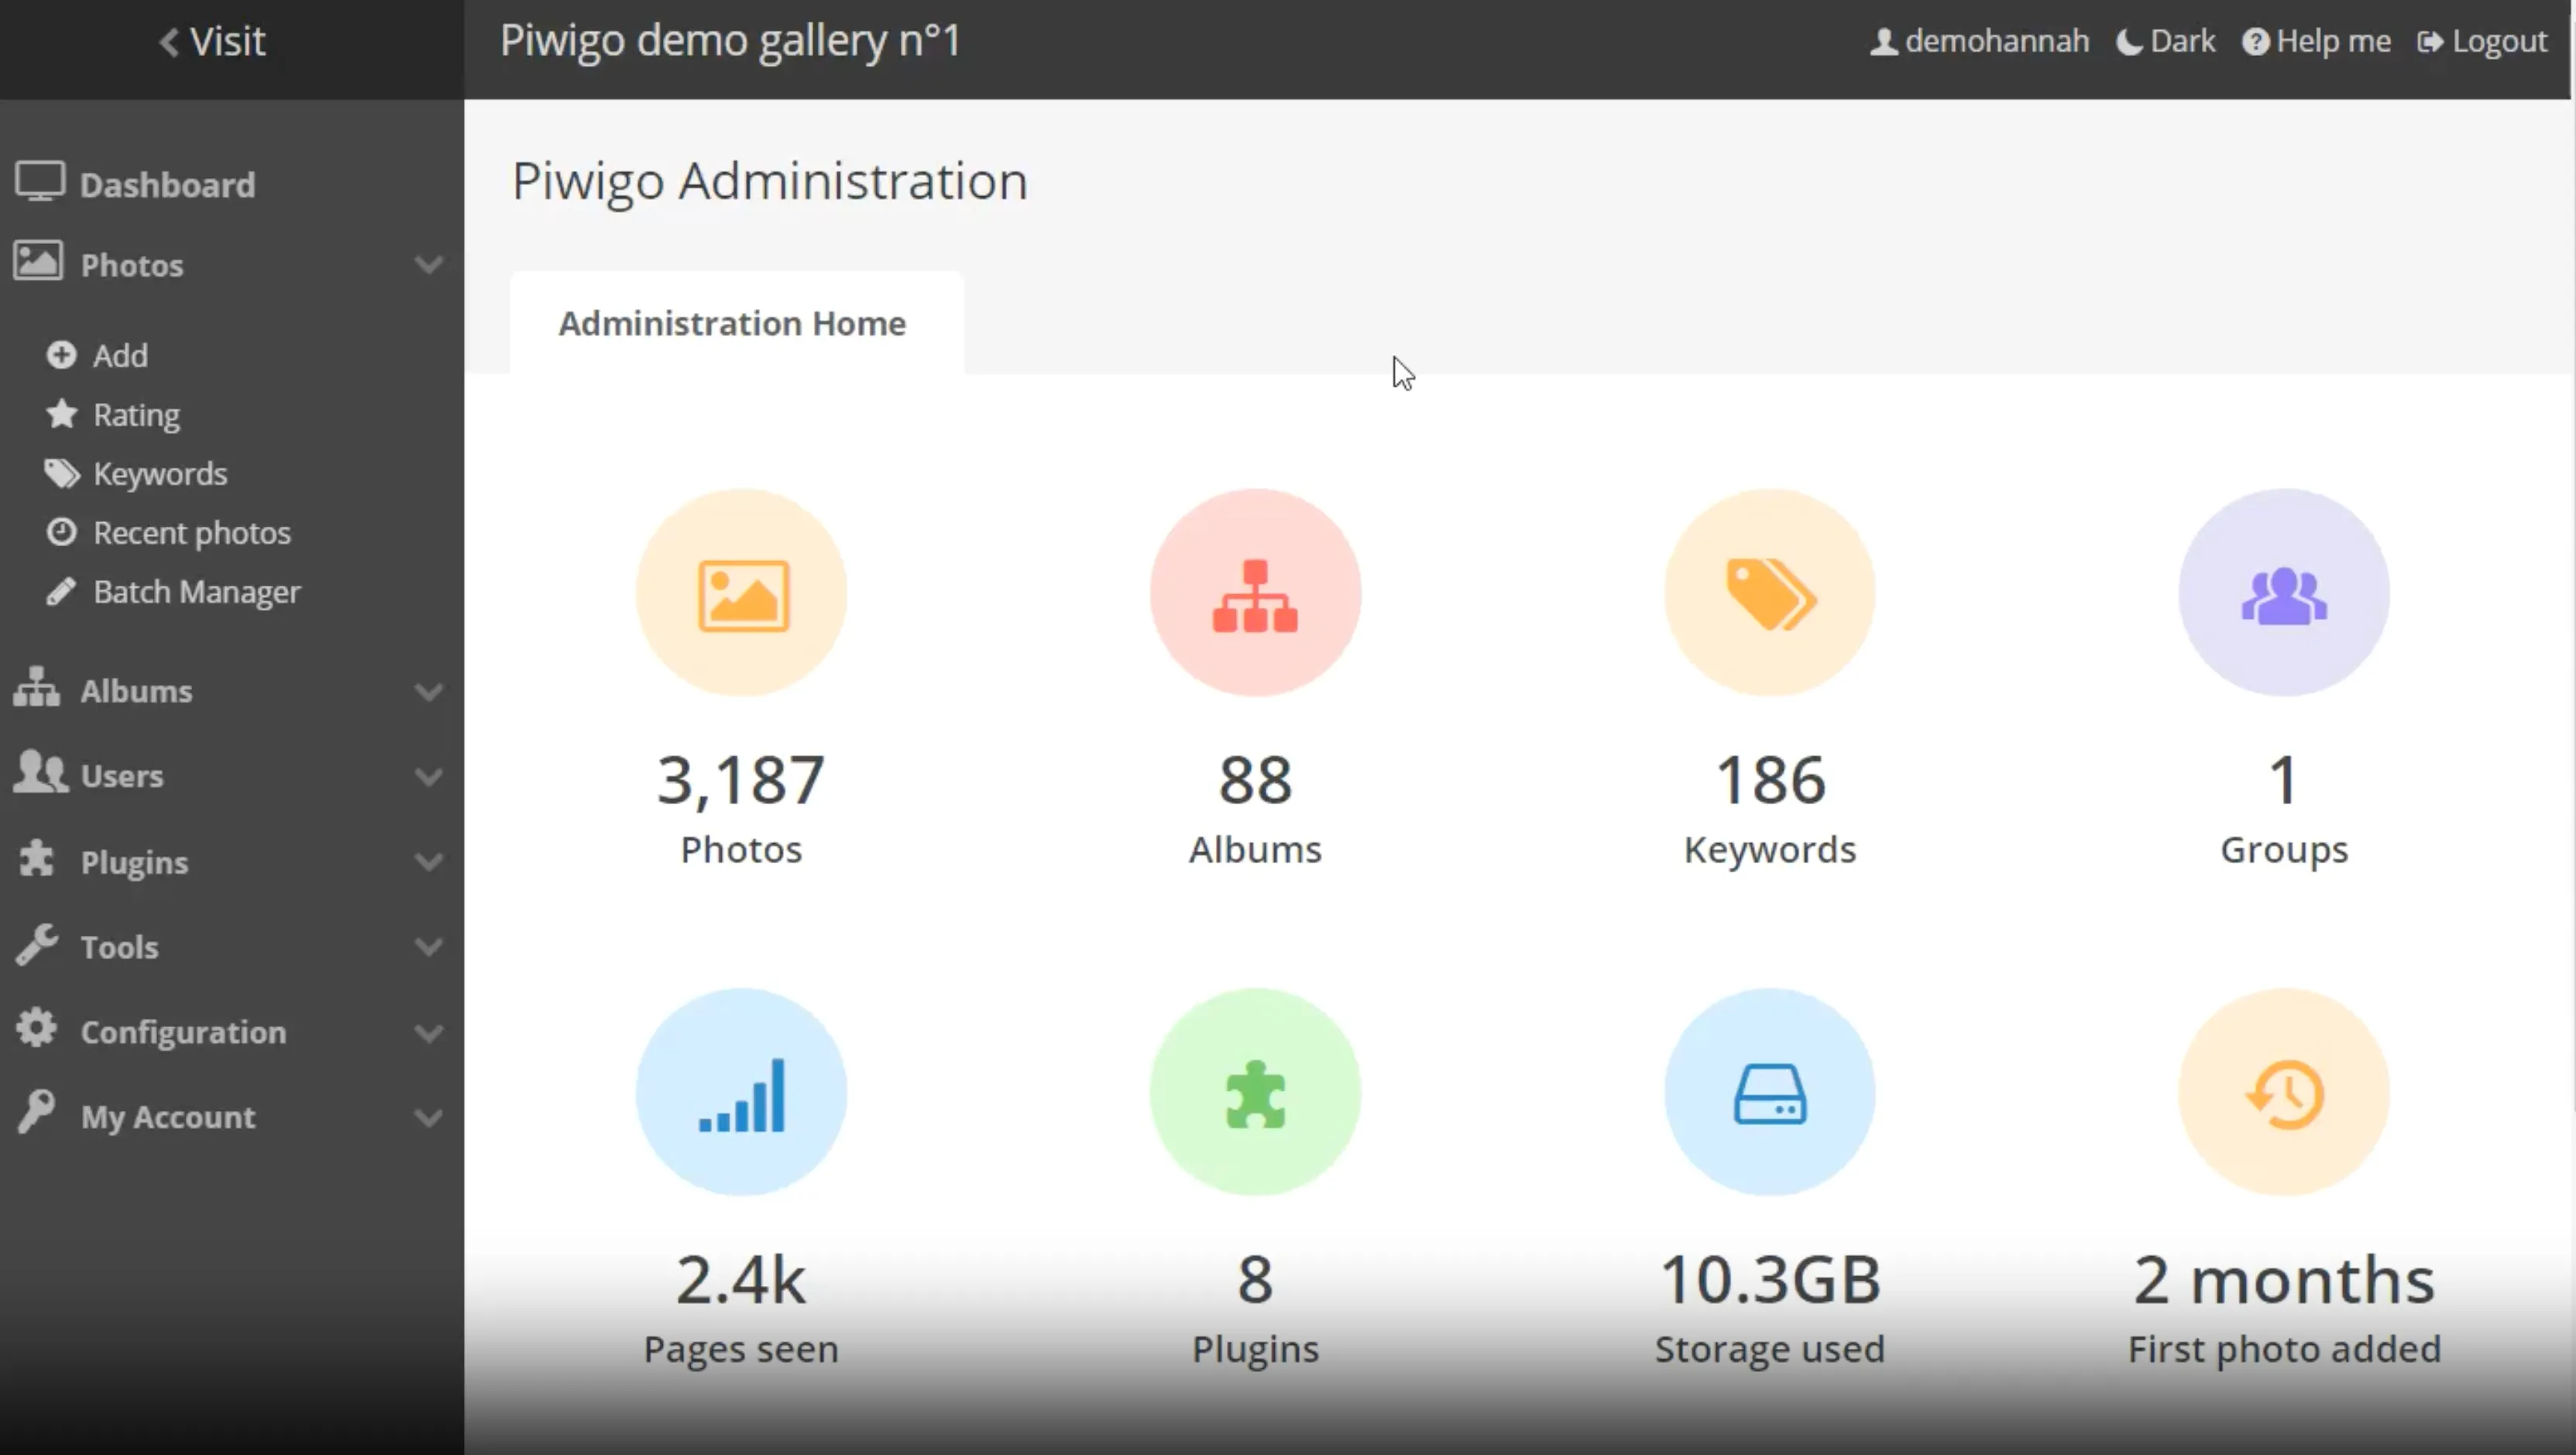Screen dimensions: 2576x1455
Task: Open the Add photos menu item
Action: point(120,356)
